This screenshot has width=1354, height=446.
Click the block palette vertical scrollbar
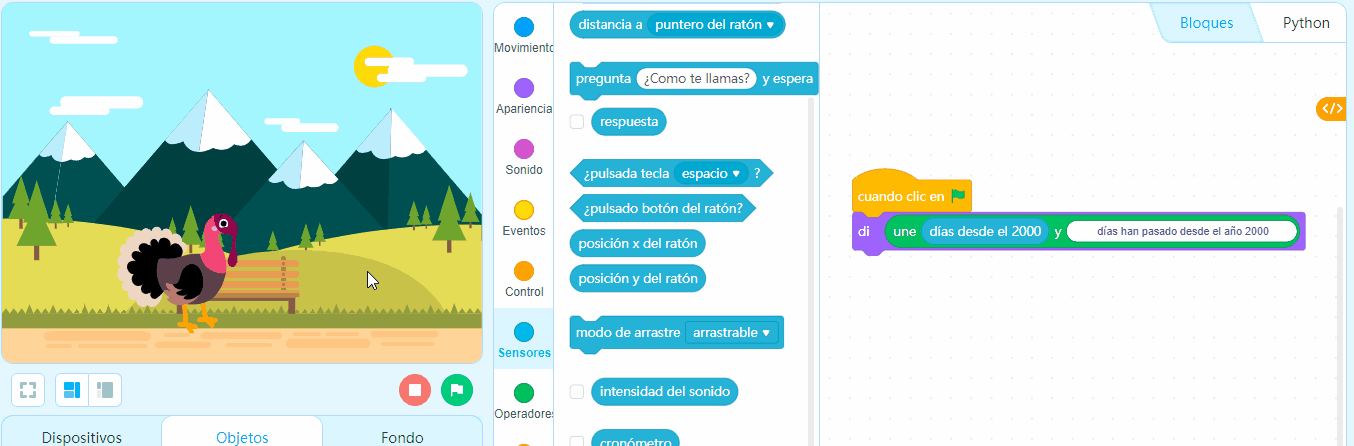tap(812, 270)
